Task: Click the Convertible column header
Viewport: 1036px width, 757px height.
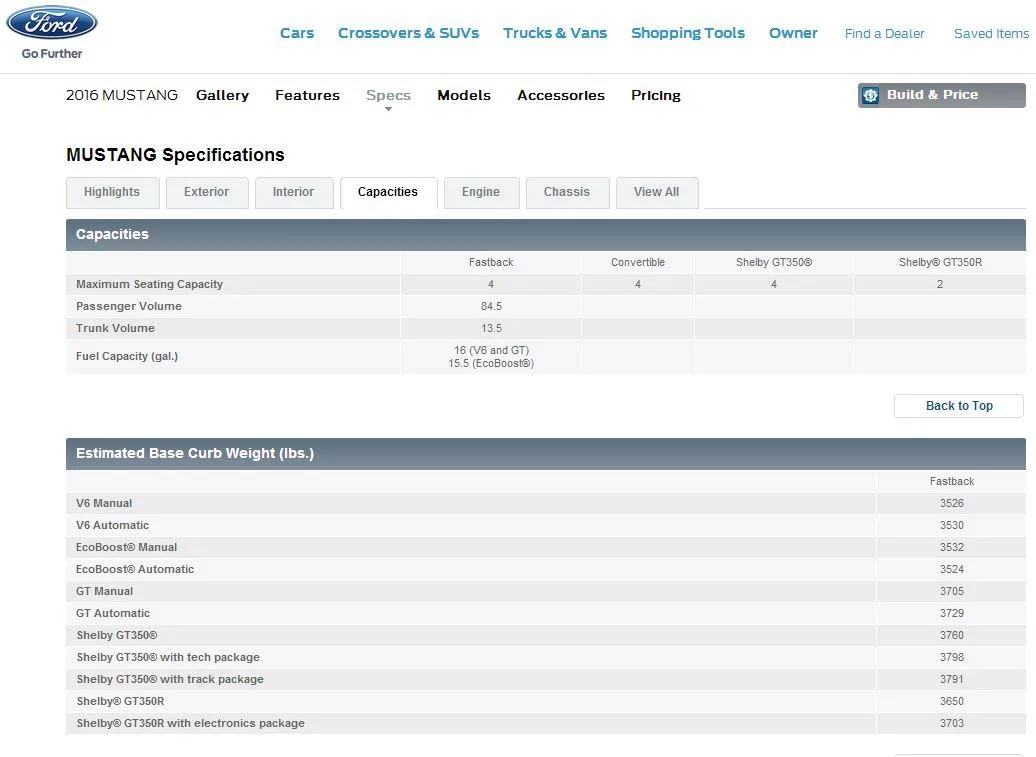Action: click(638, 262)
